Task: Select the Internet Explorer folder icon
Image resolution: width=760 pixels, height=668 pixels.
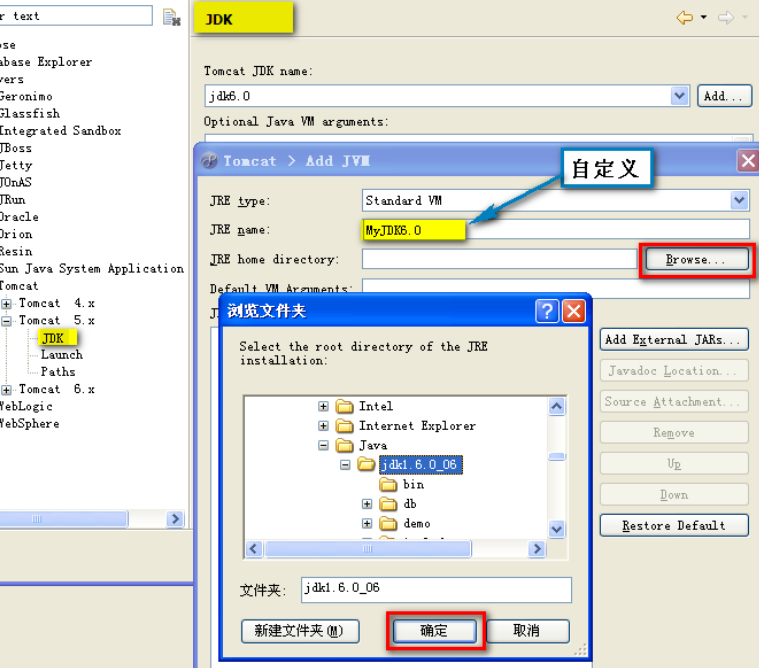Action: coord(345,426)
